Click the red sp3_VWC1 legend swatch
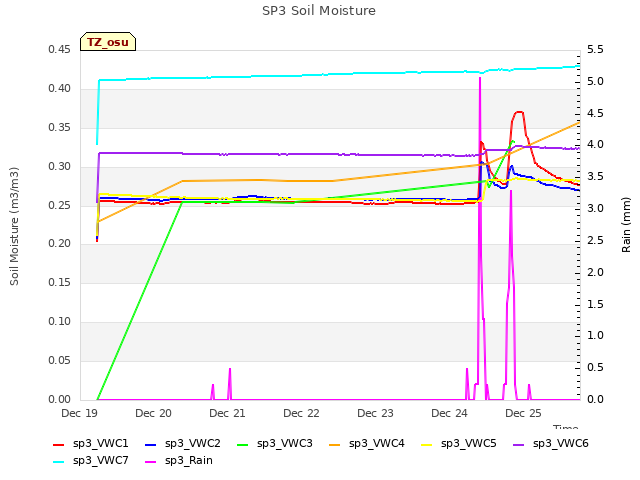The image size is (640, 480). tap(59, 444)
